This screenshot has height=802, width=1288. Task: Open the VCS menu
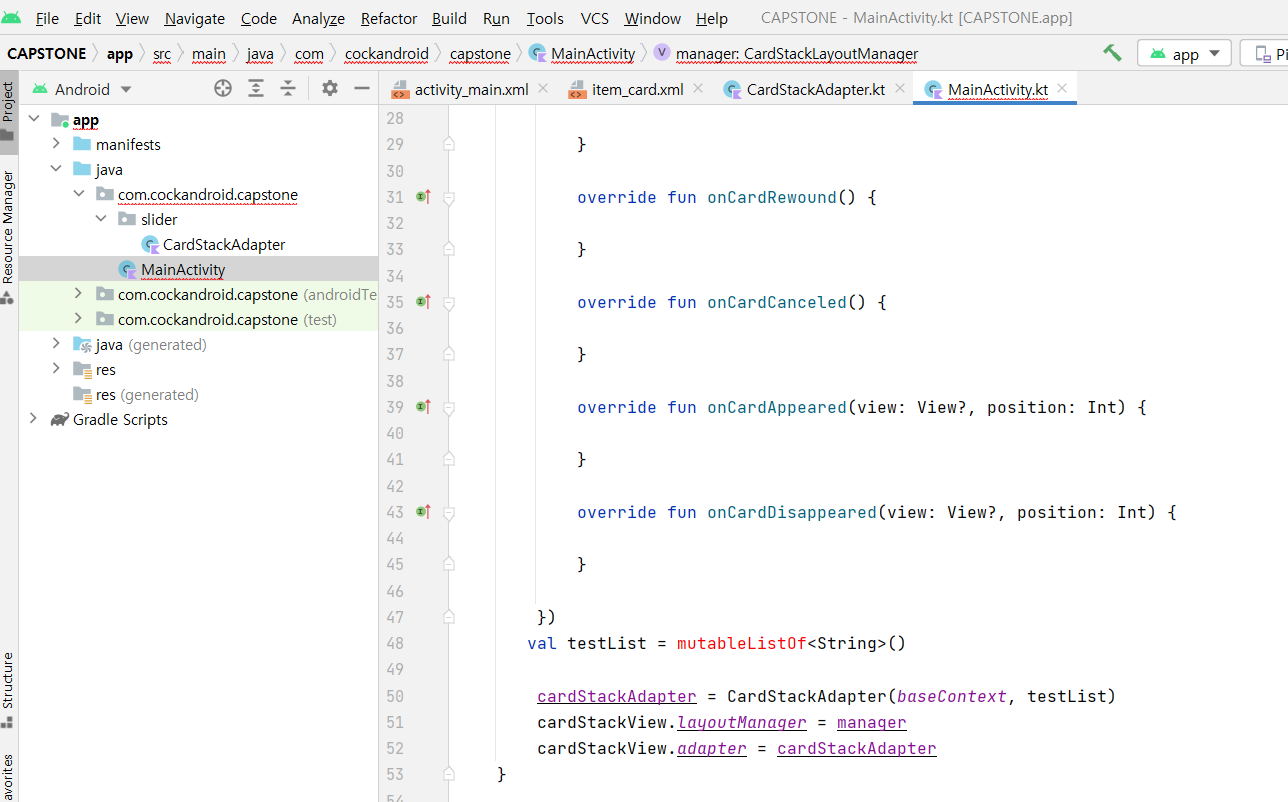pyautogui.click(x=595, y=18)
